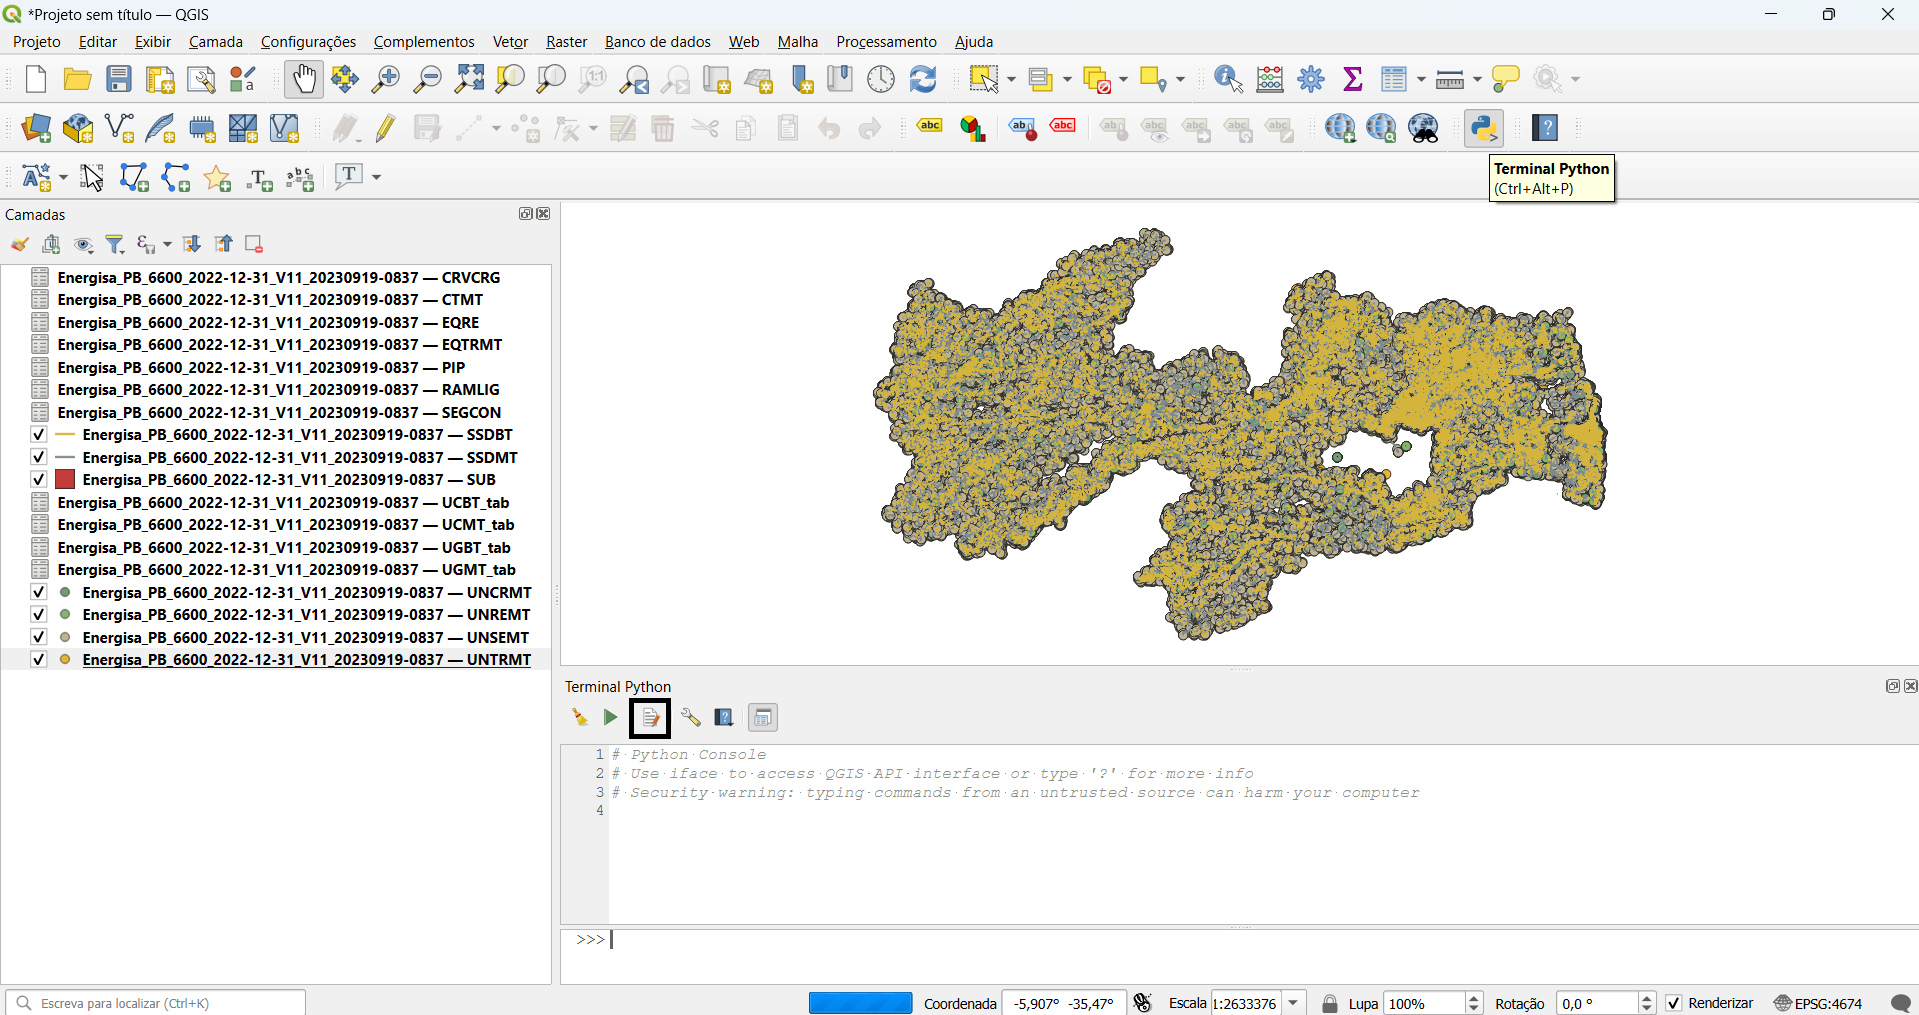Uncheck the UNTRMT layer visibility
The width and height of the screenshot is (1919, 1015).
click(39, 660)
